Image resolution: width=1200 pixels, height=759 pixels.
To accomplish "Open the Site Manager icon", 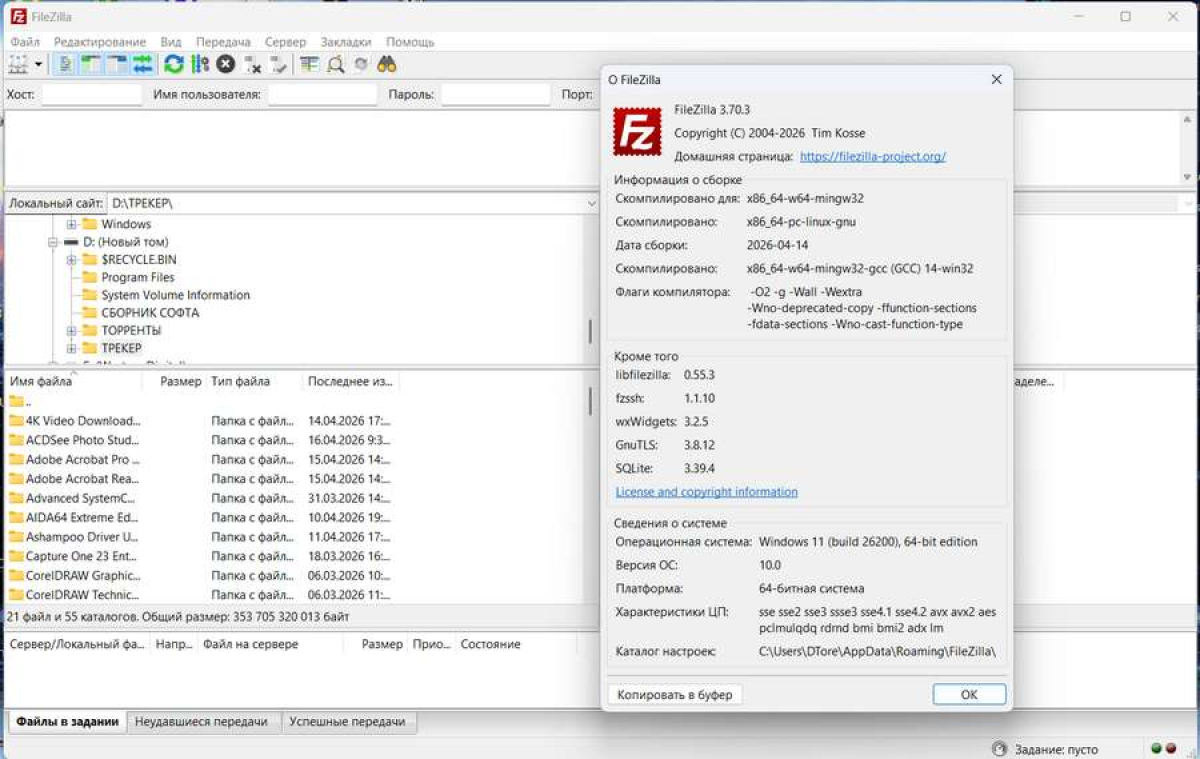I will click(x=17, y=64).
